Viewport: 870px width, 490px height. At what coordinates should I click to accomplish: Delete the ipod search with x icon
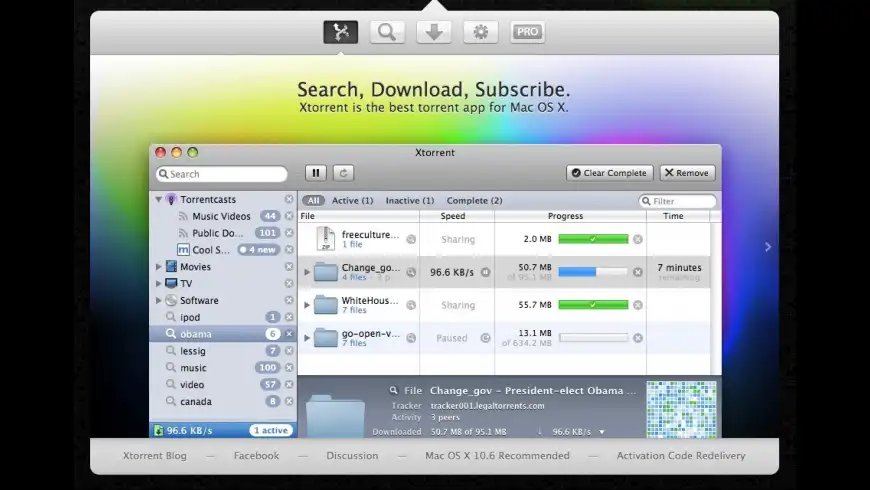(x=289, y=317)
